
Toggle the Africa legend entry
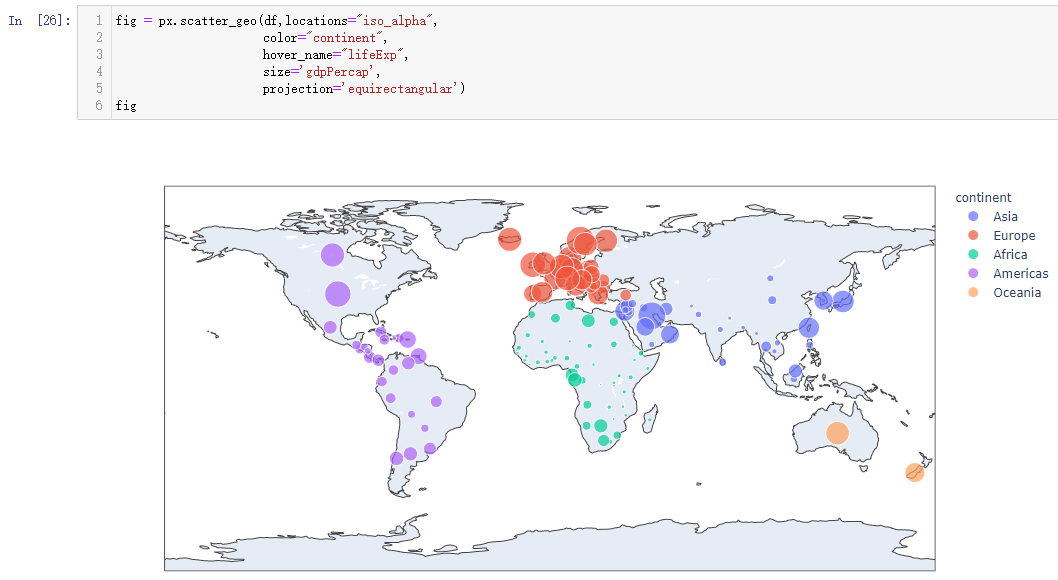[x=1009, y=254]
